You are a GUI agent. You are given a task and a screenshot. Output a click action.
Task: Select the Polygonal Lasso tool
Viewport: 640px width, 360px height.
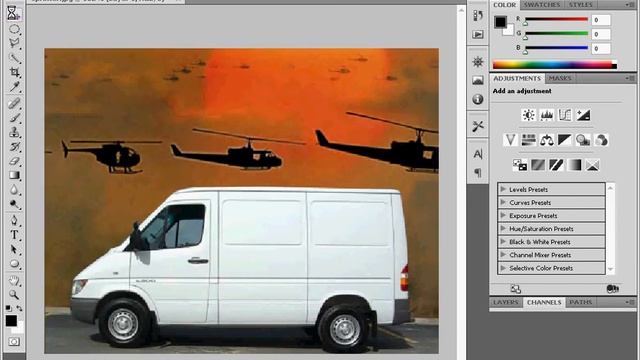pyautogui.click(x=14, y=43)
